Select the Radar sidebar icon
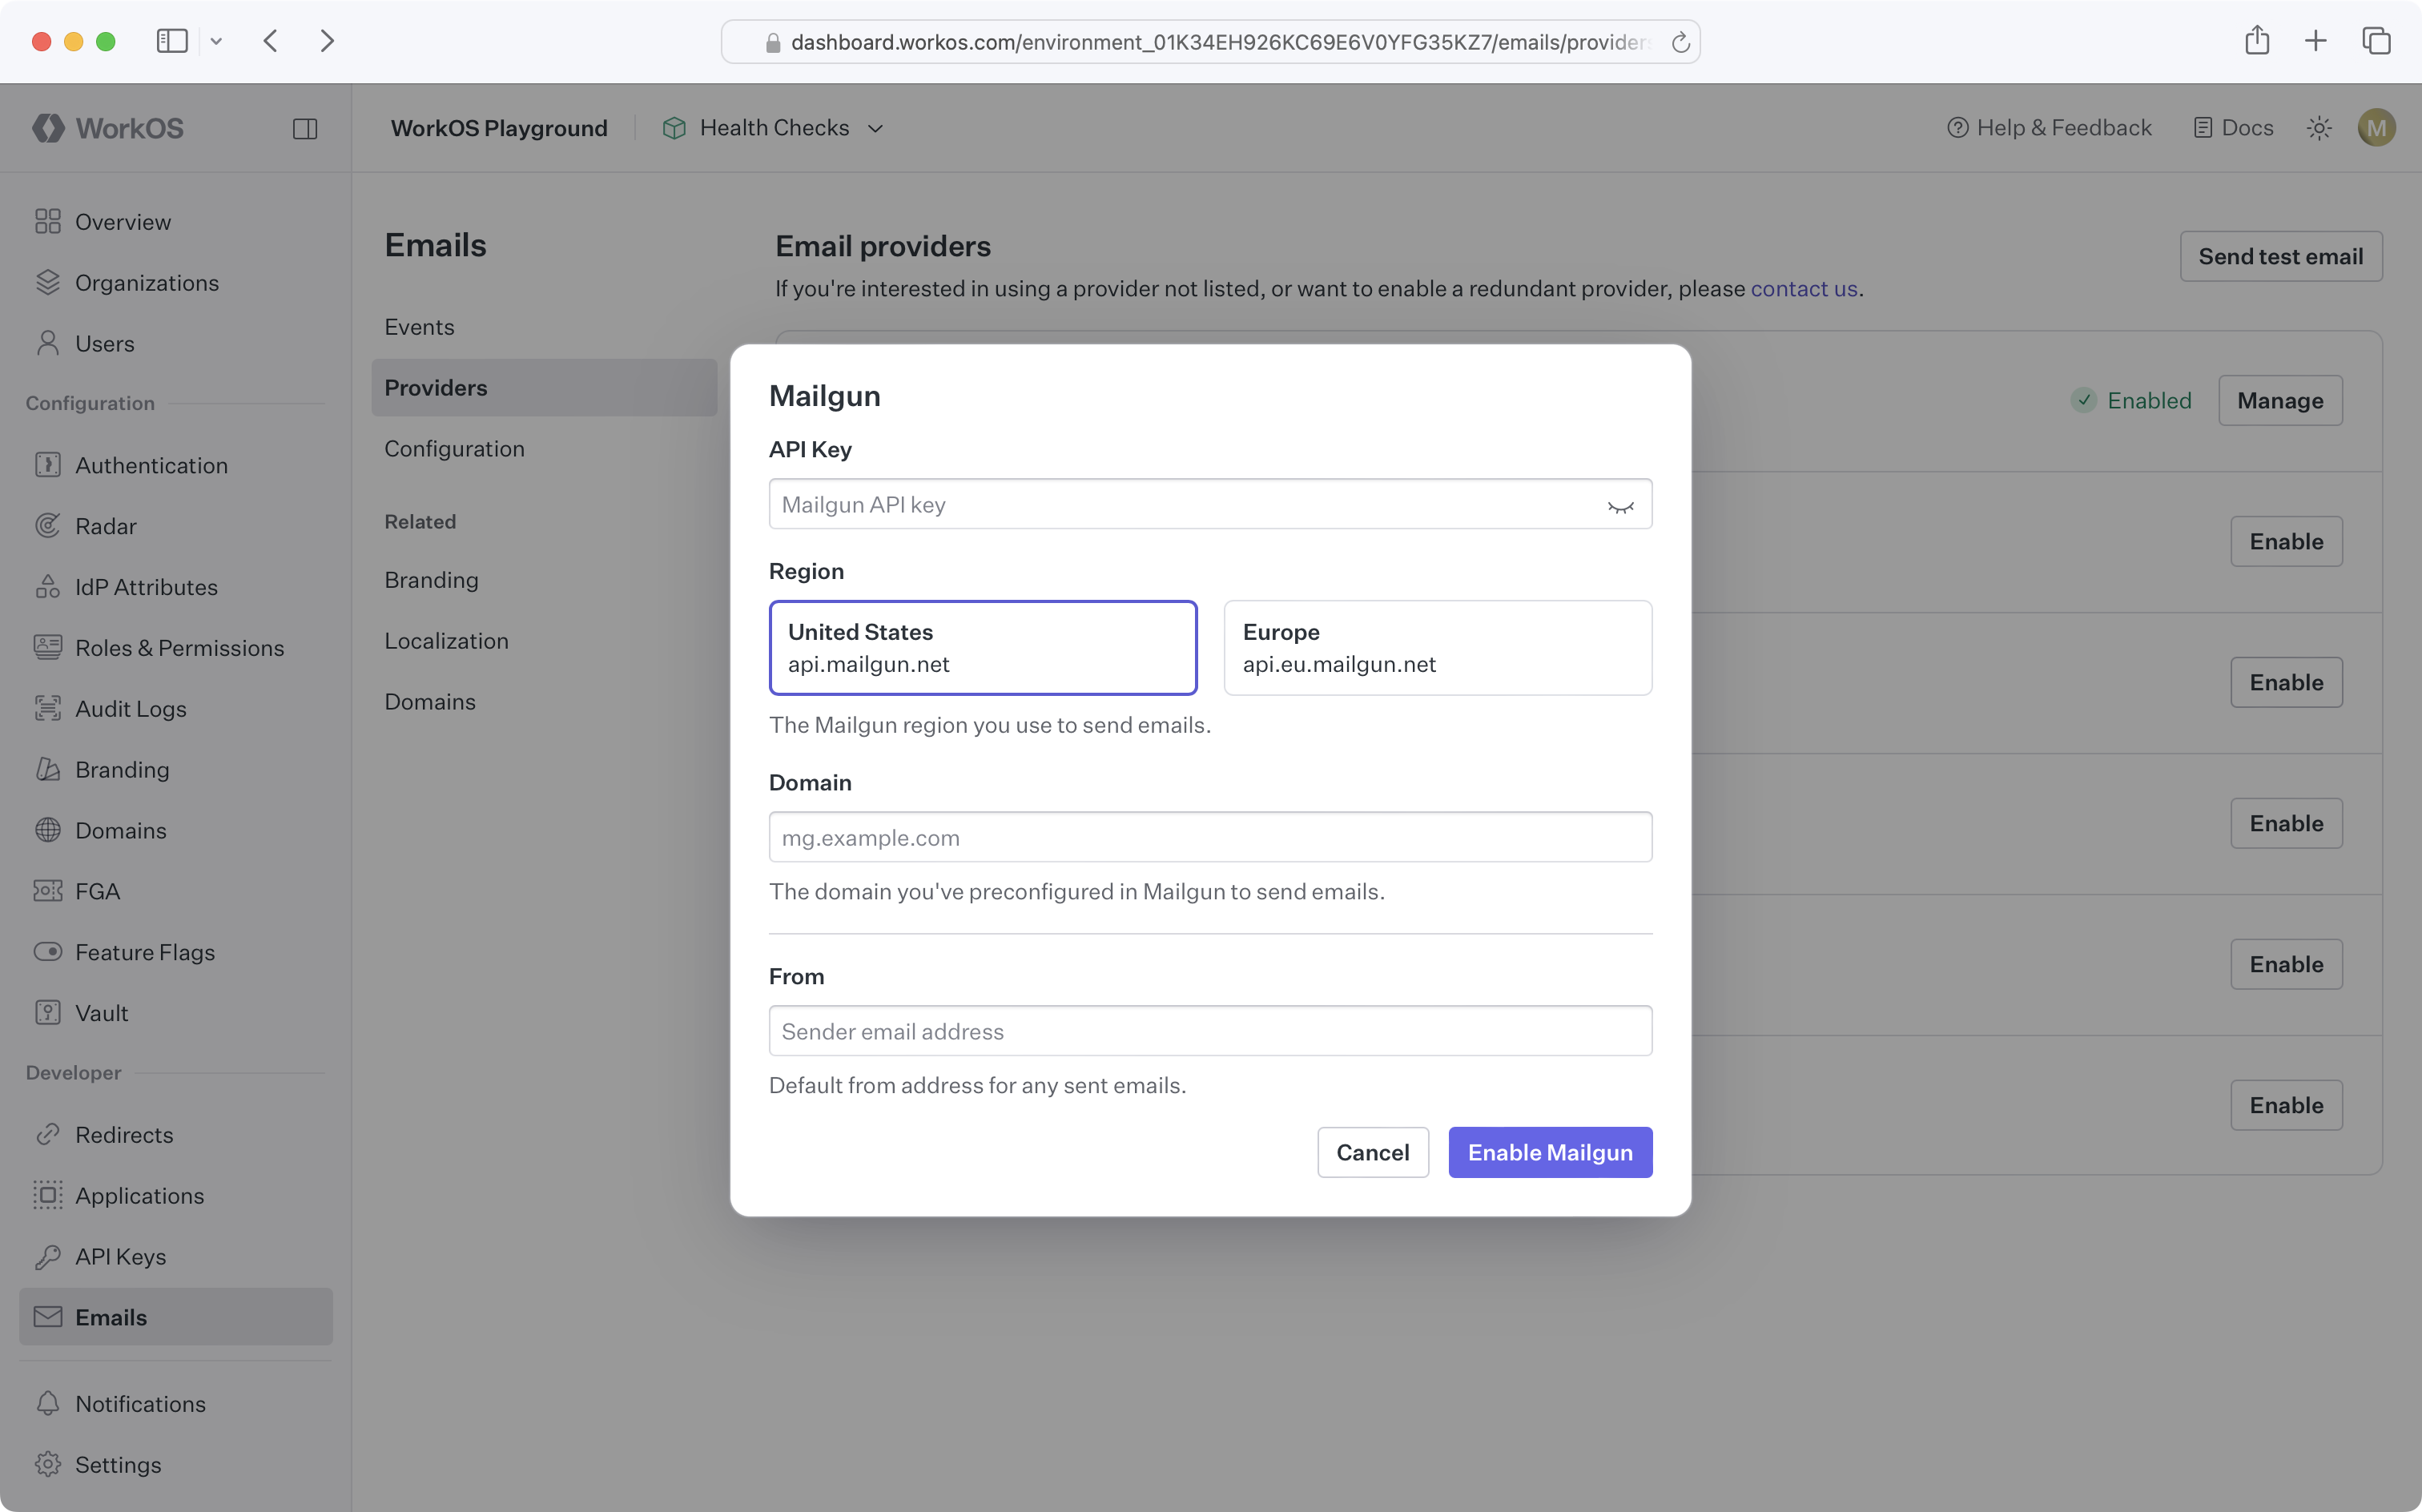2422x1512 pixels. (x=48, y=525)
